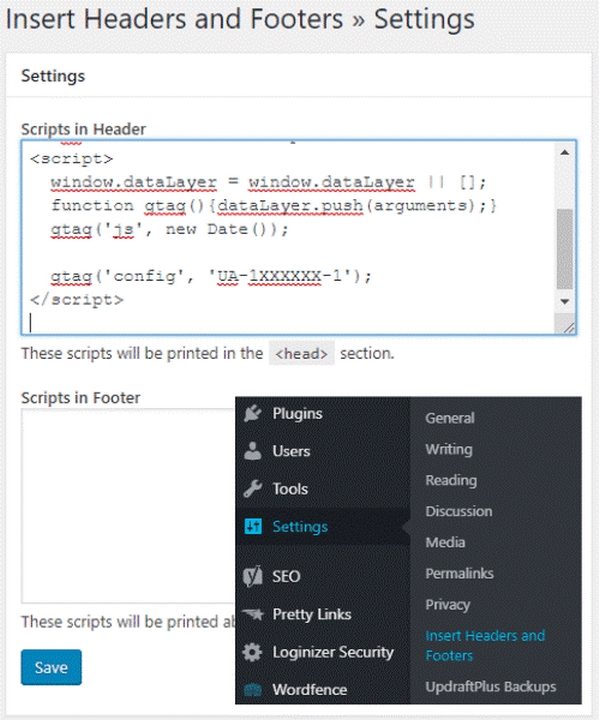
Task: Go to Discussion settings
Action: tap(459, 511)
